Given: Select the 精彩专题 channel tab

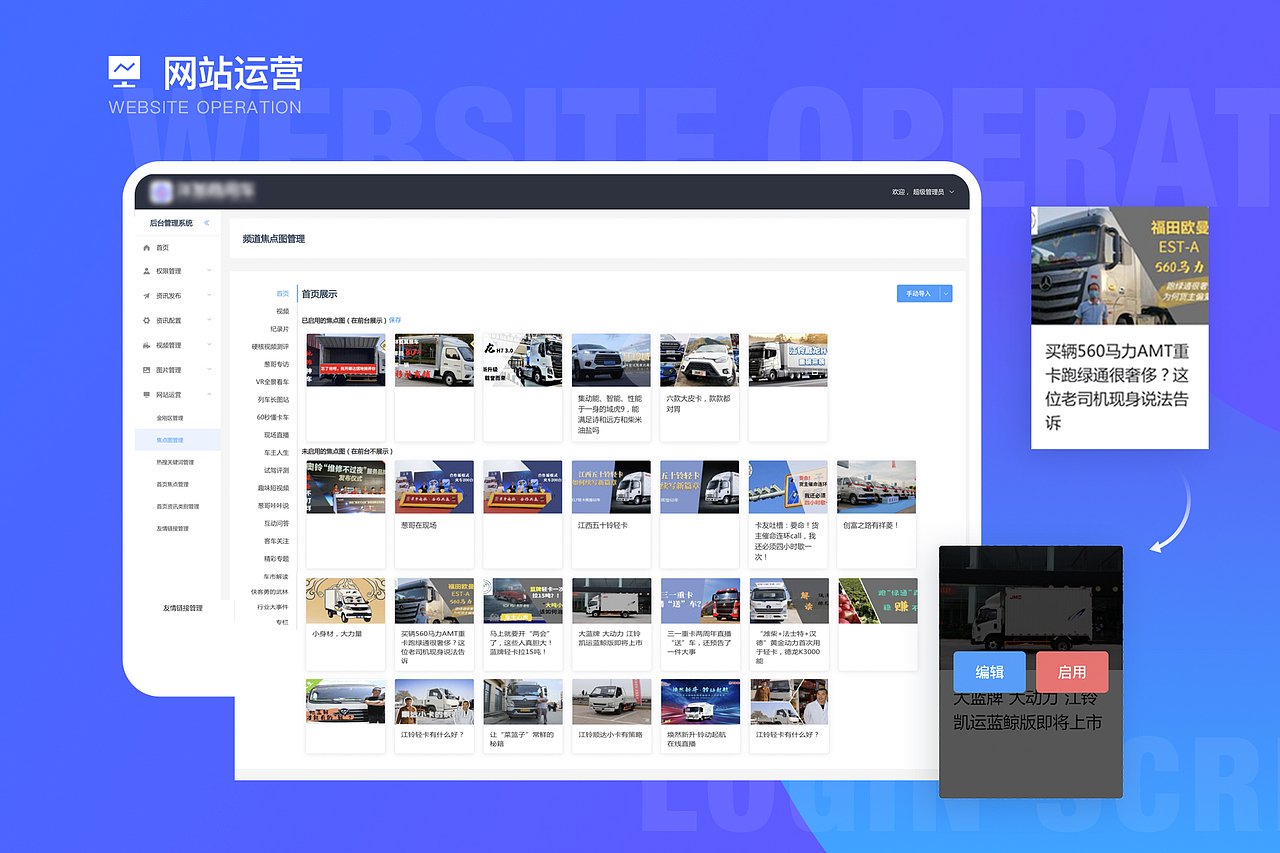Looking at the screenshot, I should point(276,559).
